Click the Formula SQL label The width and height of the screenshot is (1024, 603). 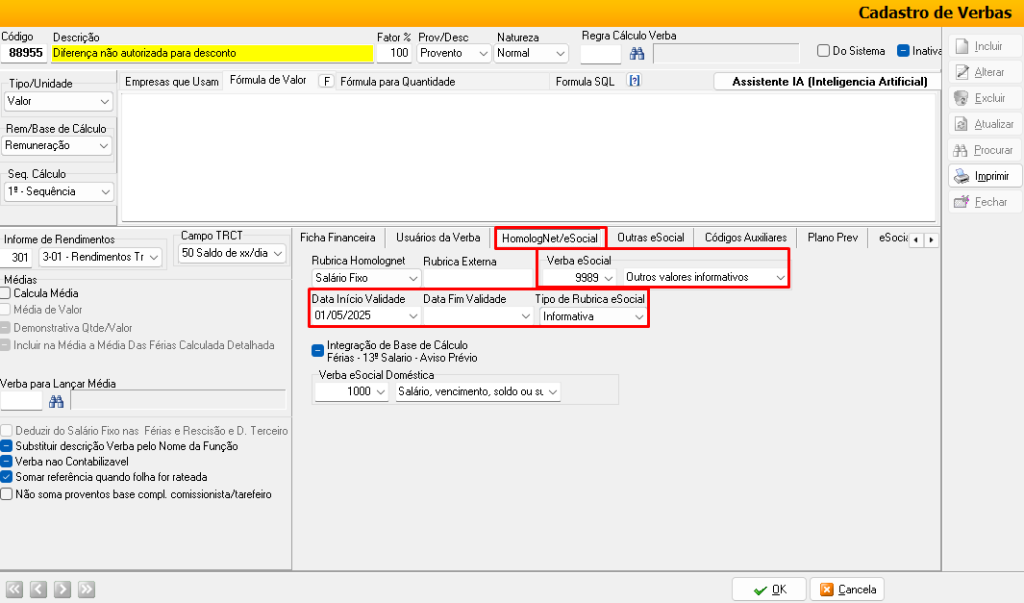pos(585,82)
